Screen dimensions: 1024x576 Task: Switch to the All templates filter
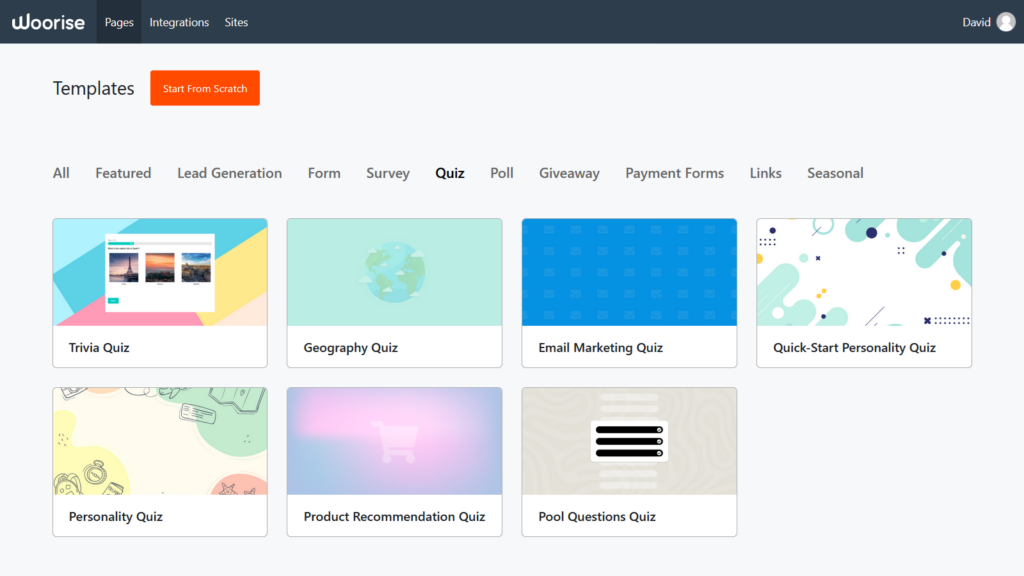[61, 172]
